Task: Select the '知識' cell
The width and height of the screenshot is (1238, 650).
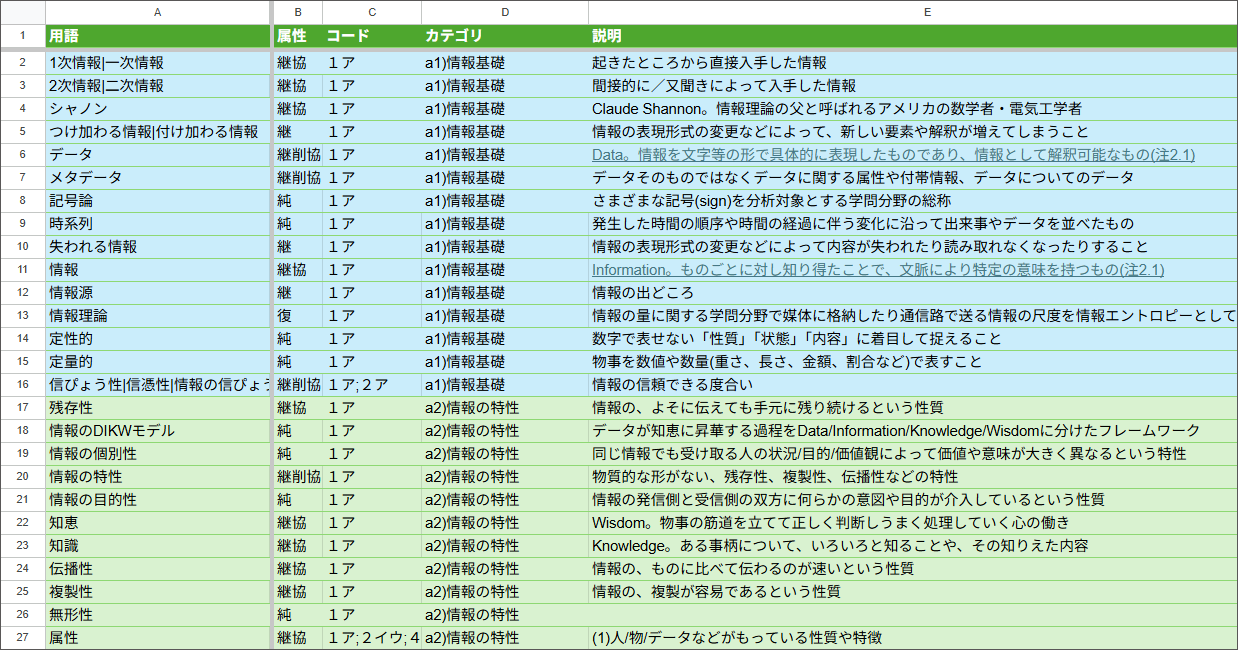Action: tap(158, 546)
